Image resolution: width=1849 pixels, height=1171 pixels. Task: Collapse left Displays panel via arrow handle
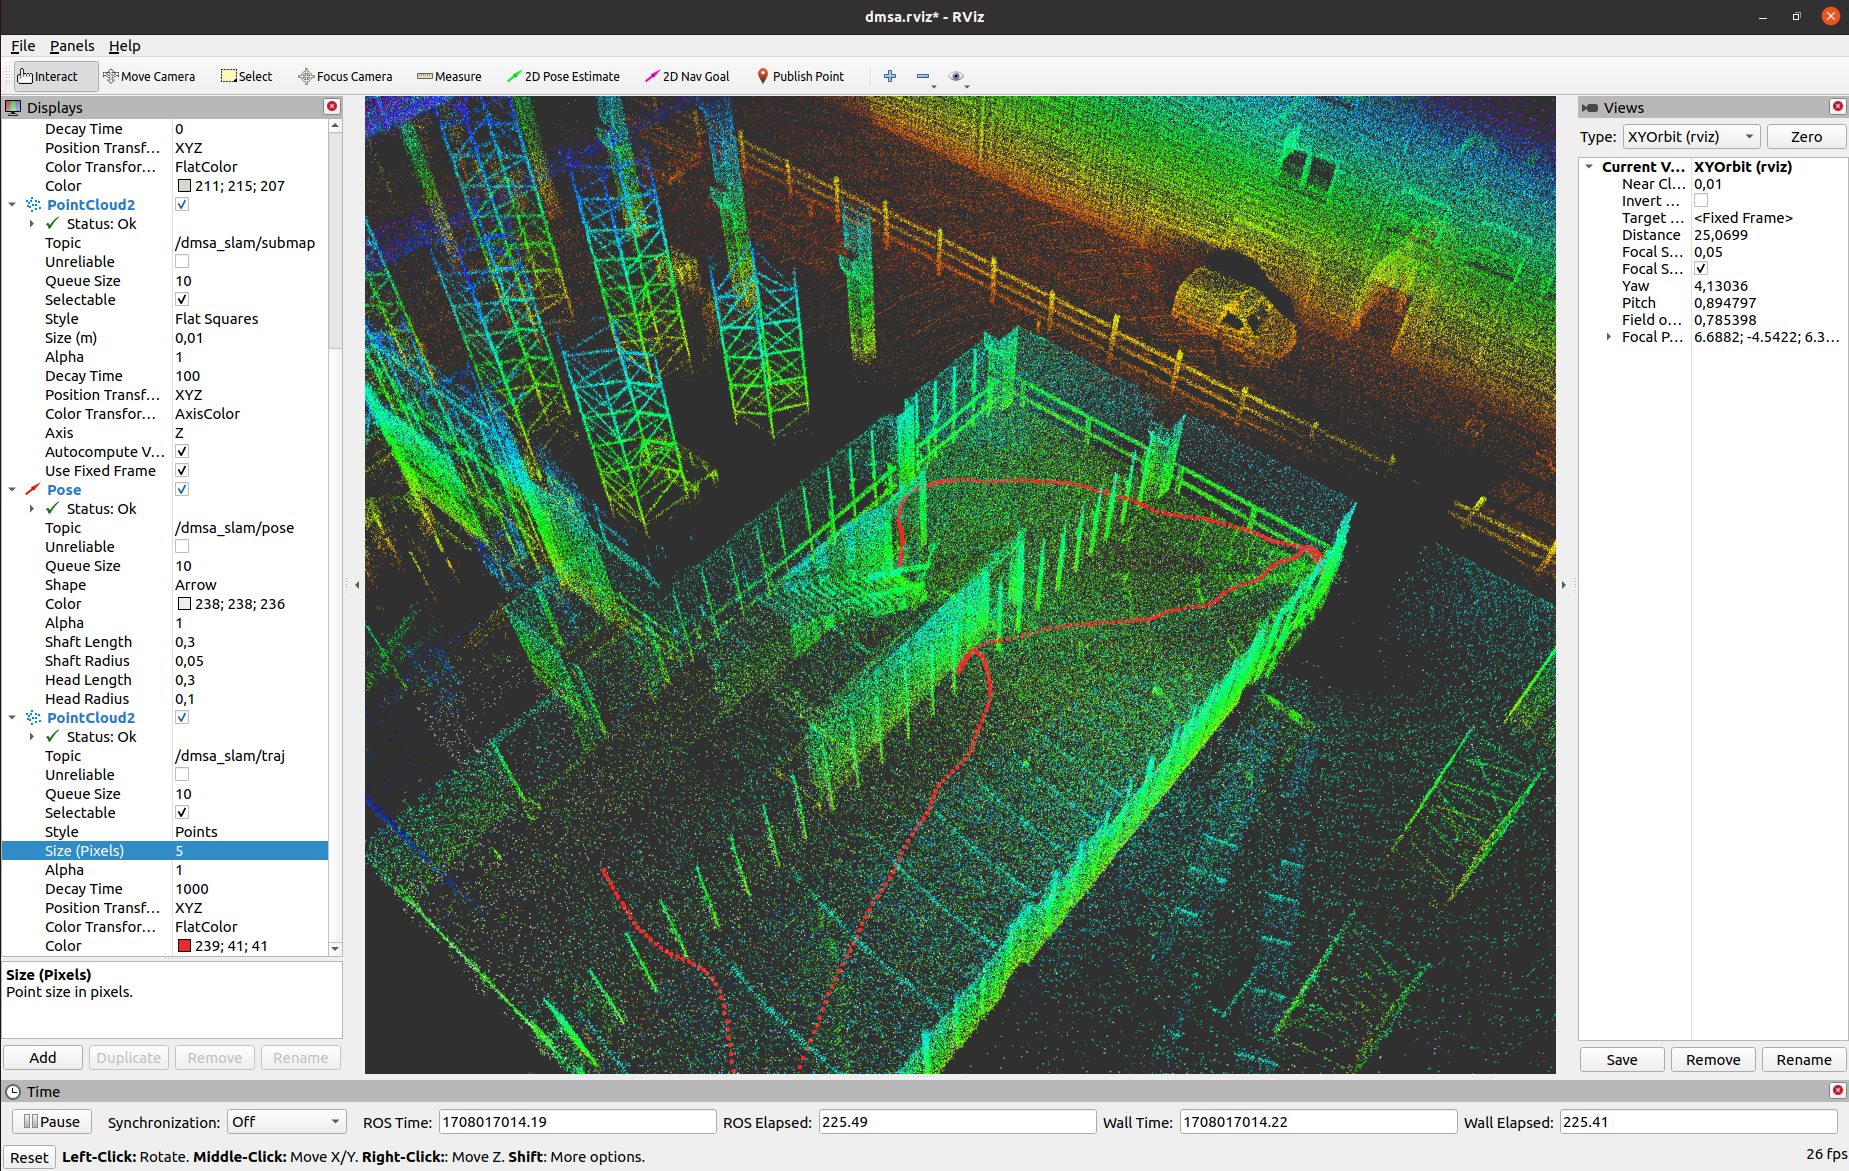coord(357,585)
